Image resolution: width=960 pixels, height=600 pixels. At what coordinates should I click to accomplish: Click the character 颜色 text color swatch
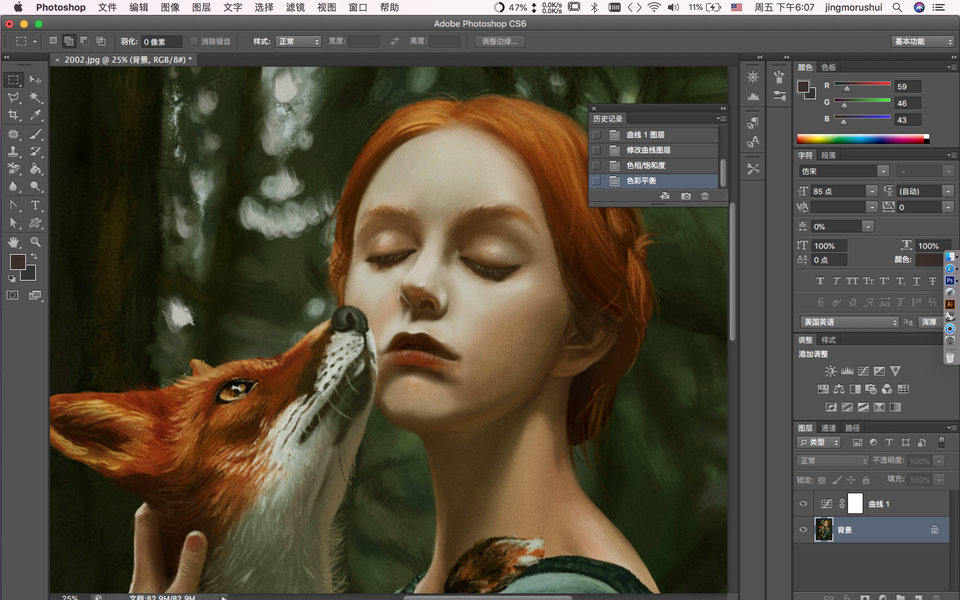point(929,260)
